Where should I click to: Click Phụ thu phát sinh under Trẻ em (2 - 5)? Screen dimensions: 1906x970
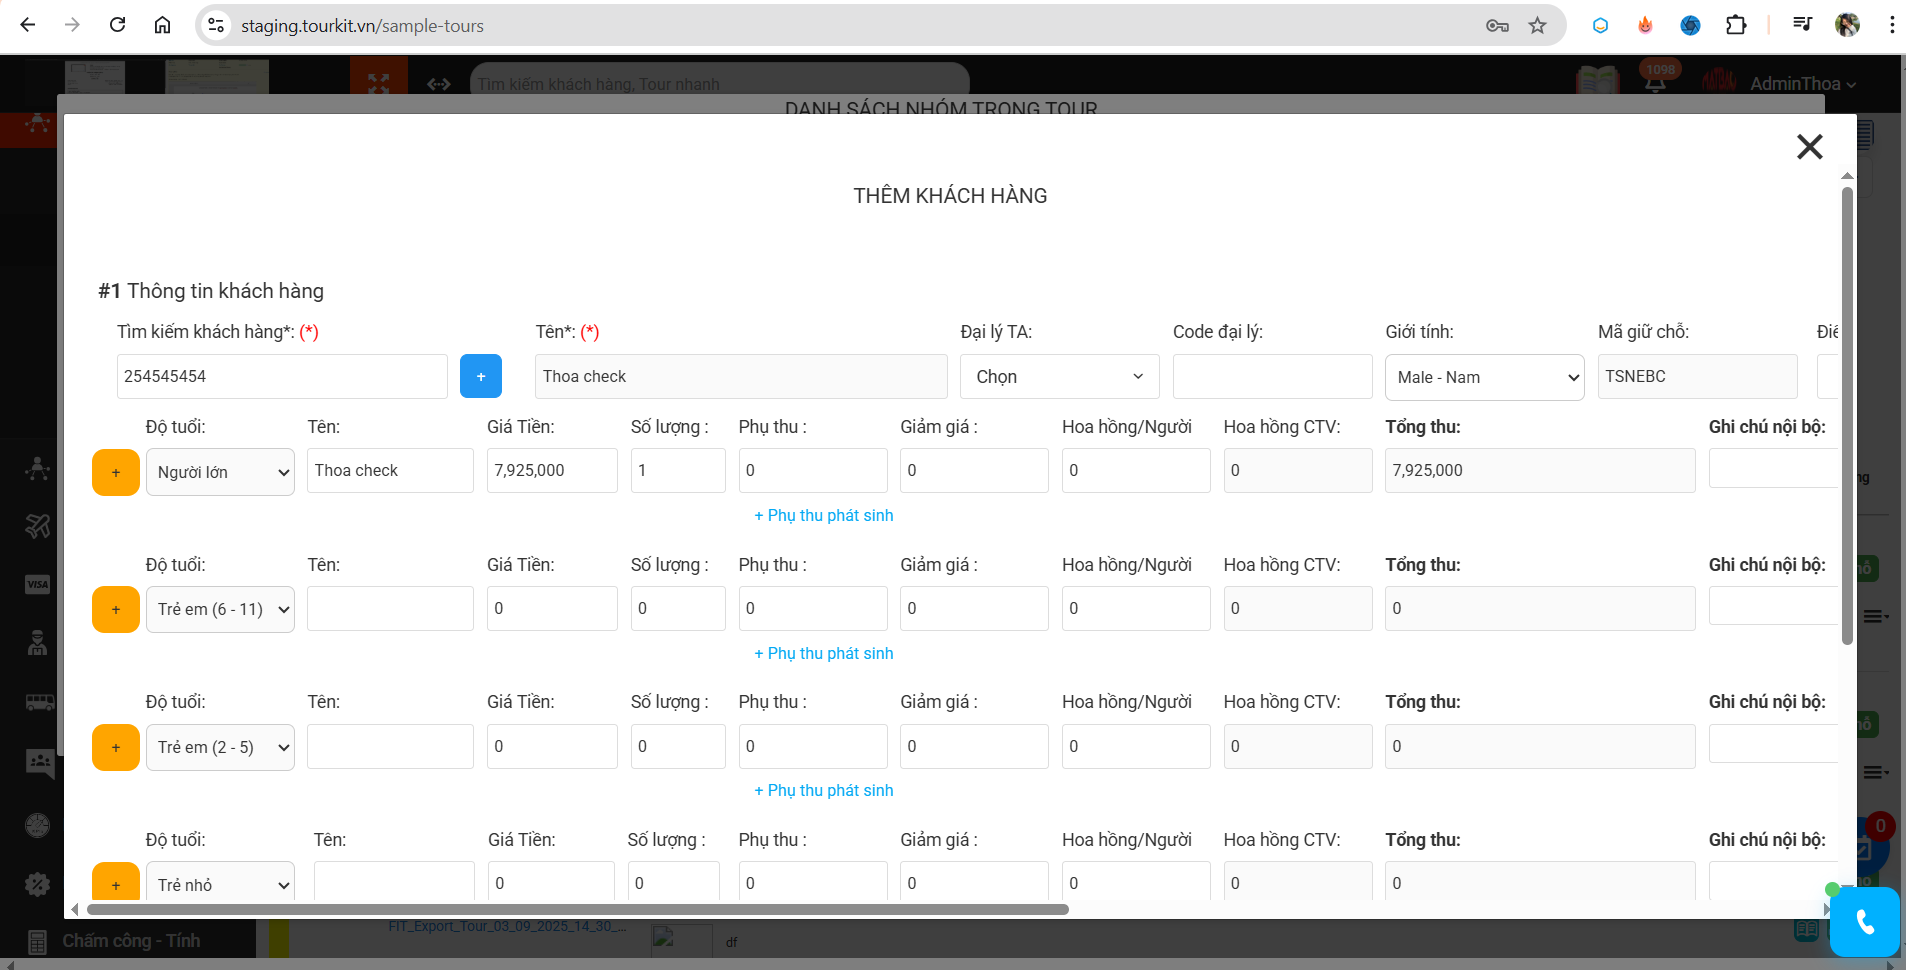tap(824, 791)
